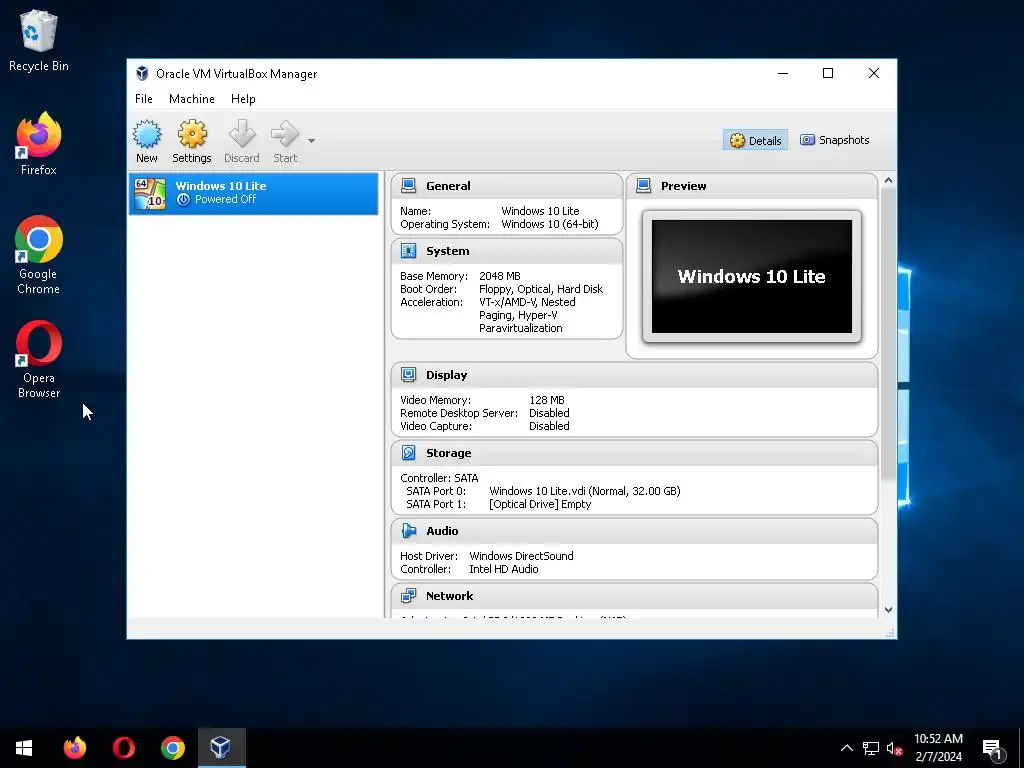Open the Display section header link
The image size is (1024, 768).
pos(447,376)
